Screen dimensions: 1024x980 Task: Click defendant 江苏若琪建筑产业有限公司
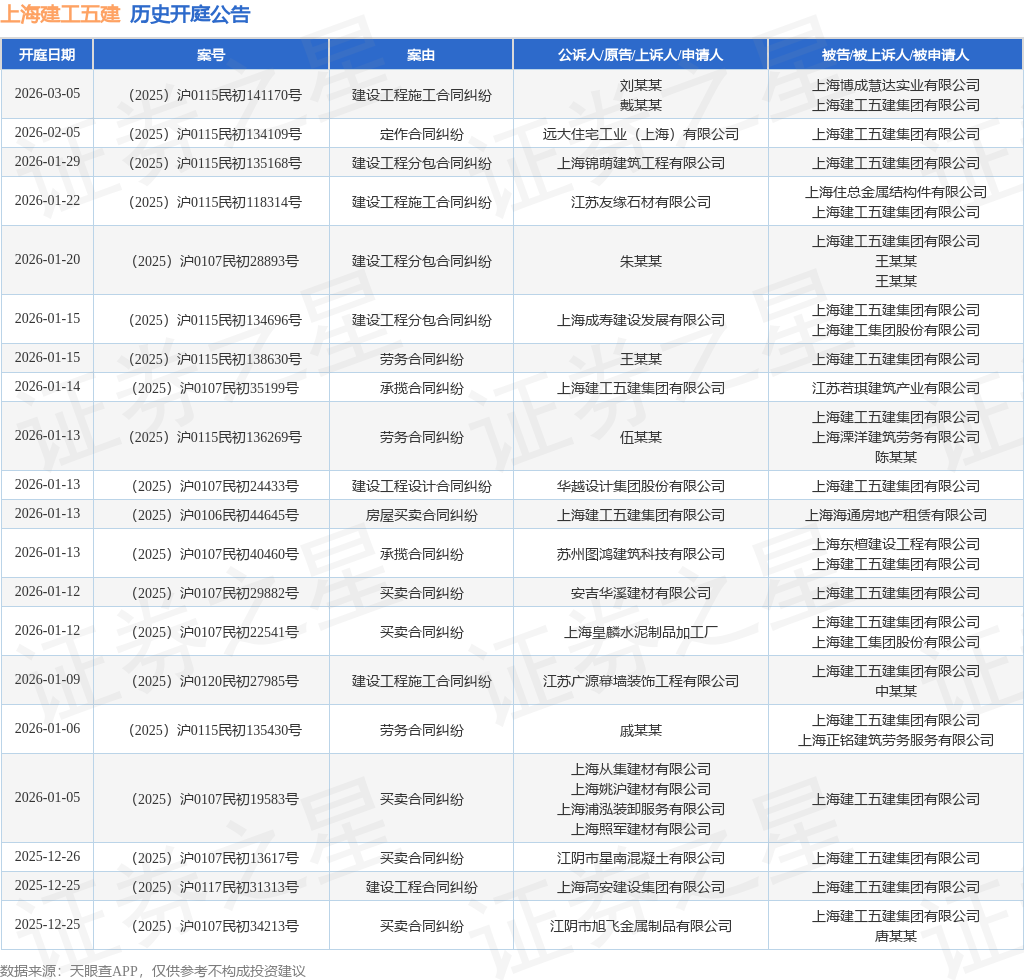coord(895,388)
